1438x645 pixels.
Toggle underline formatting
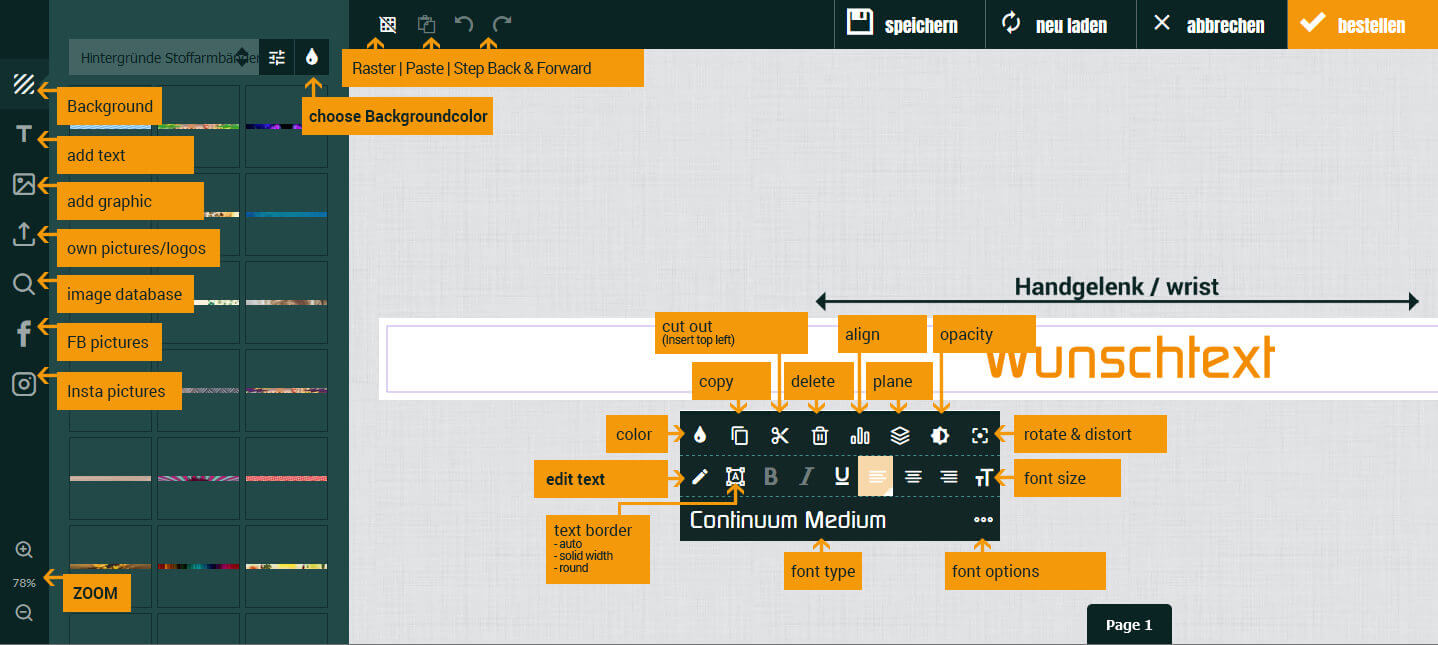(842, 477)
